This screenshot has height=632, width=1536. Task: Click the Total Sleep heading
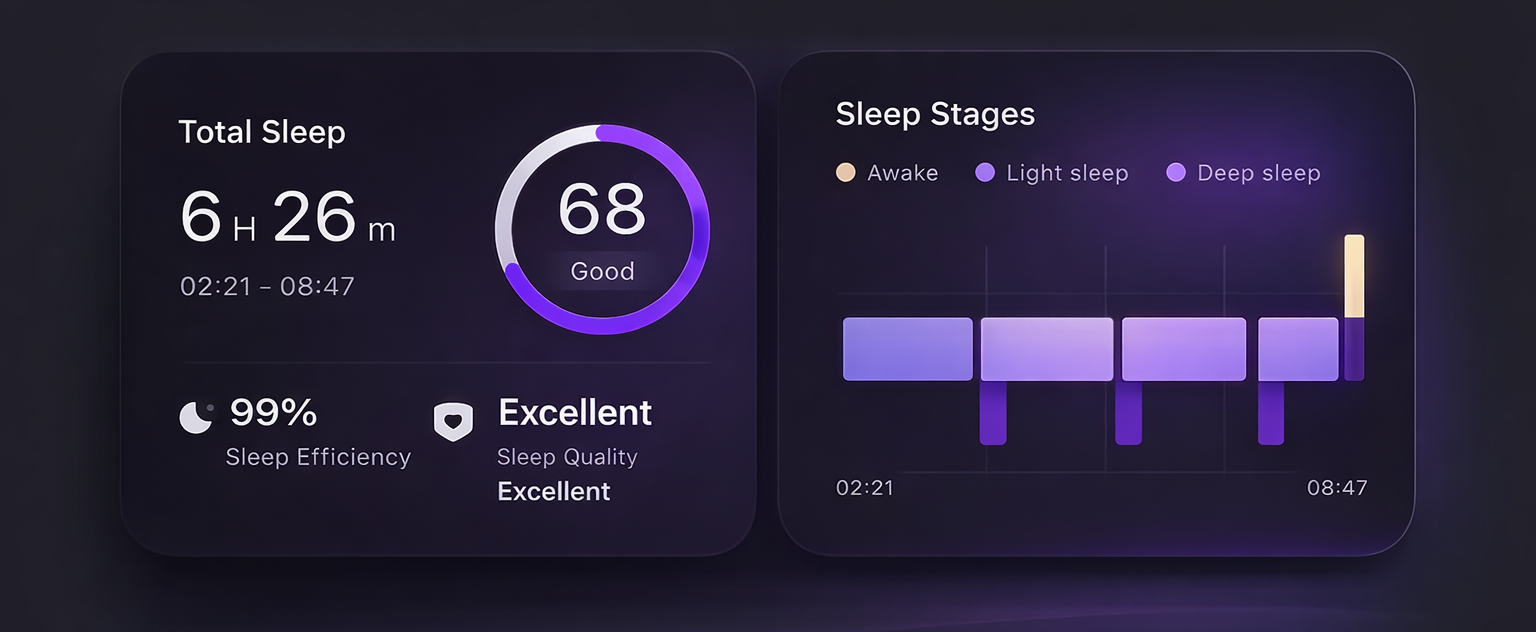pos(262,132)
